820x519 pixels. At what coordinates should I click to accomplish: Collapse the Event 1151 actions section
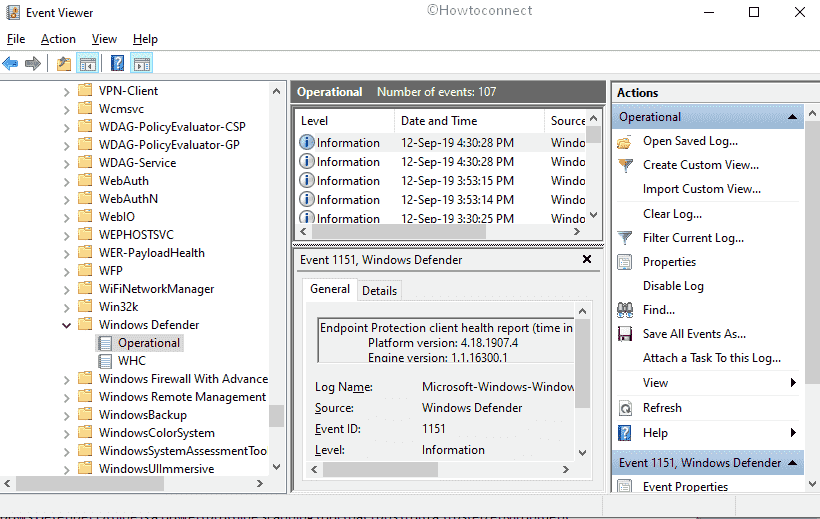[x=792, y=462]
